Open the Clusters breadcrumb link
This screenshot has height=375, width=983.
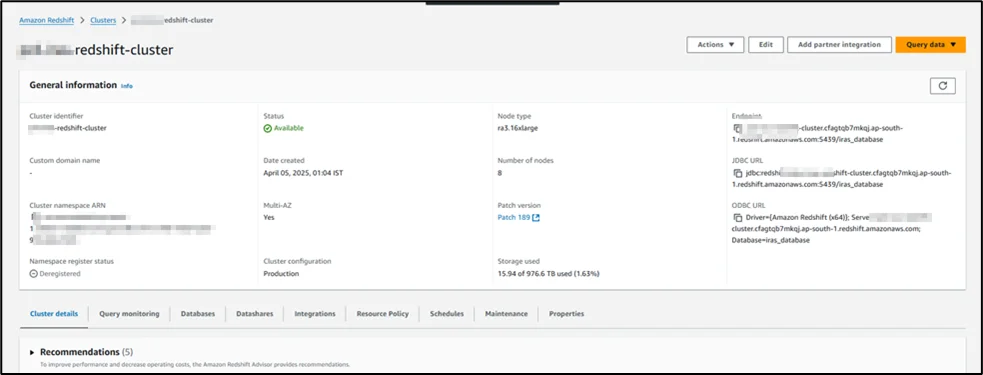(103, 20)
